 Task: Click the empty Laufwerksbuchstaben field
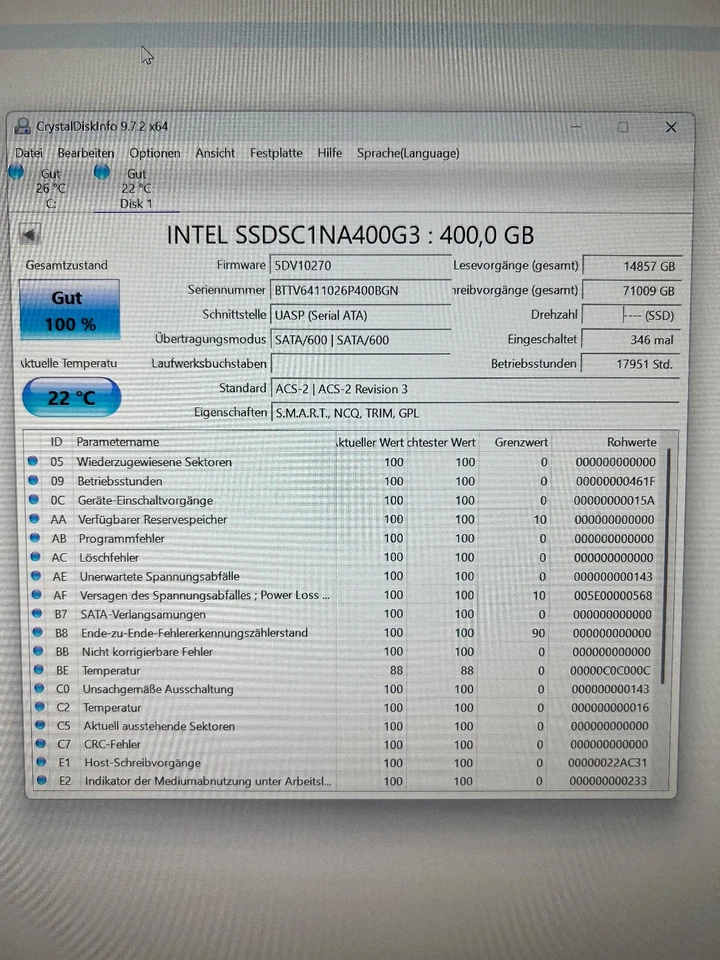(361, 364)
